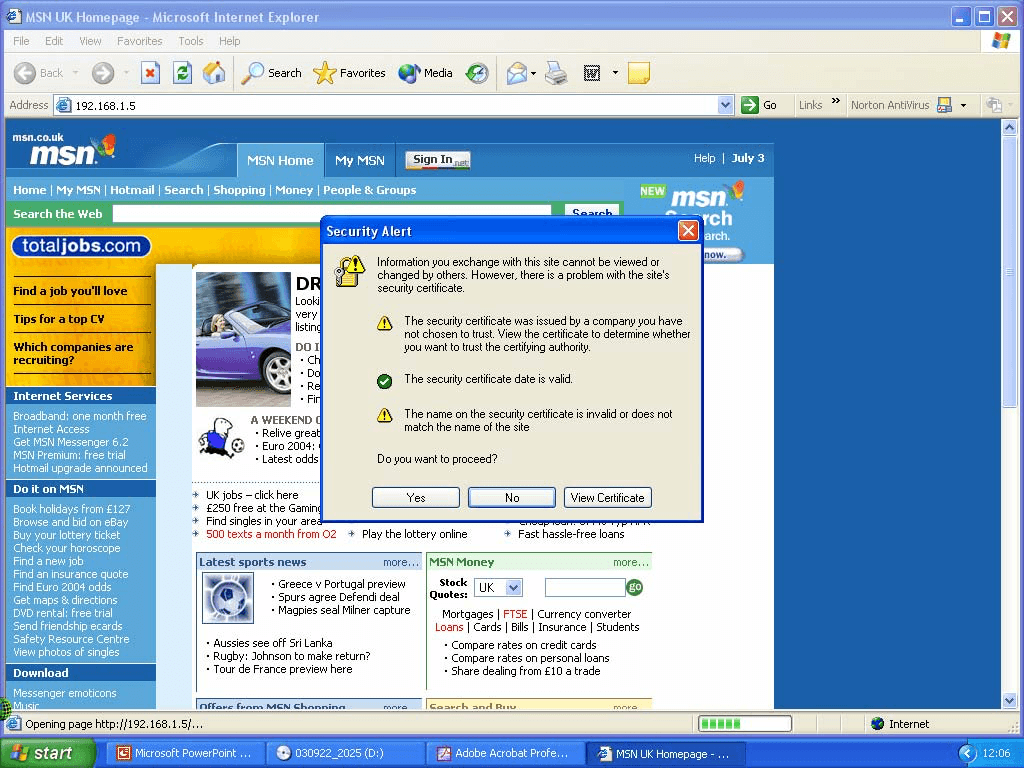Click the Get MSN Messenger 6.2 link
Image resolution: width=1024 pixels, height=768 pixels.
click(71, 442)
